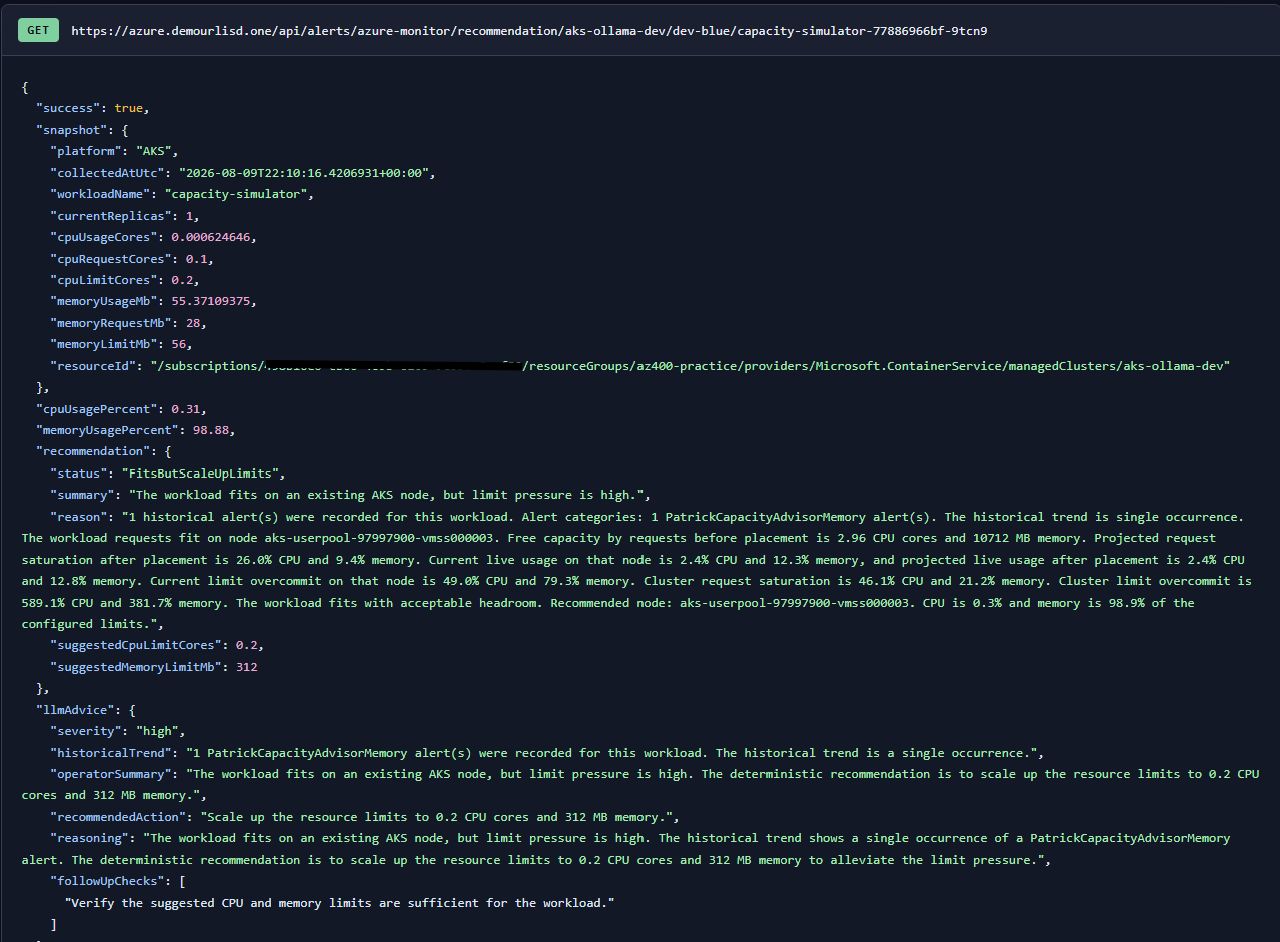The image size is (1280, 942).
Task: Click the resourceId path value
Action: [x=690, y=366]
